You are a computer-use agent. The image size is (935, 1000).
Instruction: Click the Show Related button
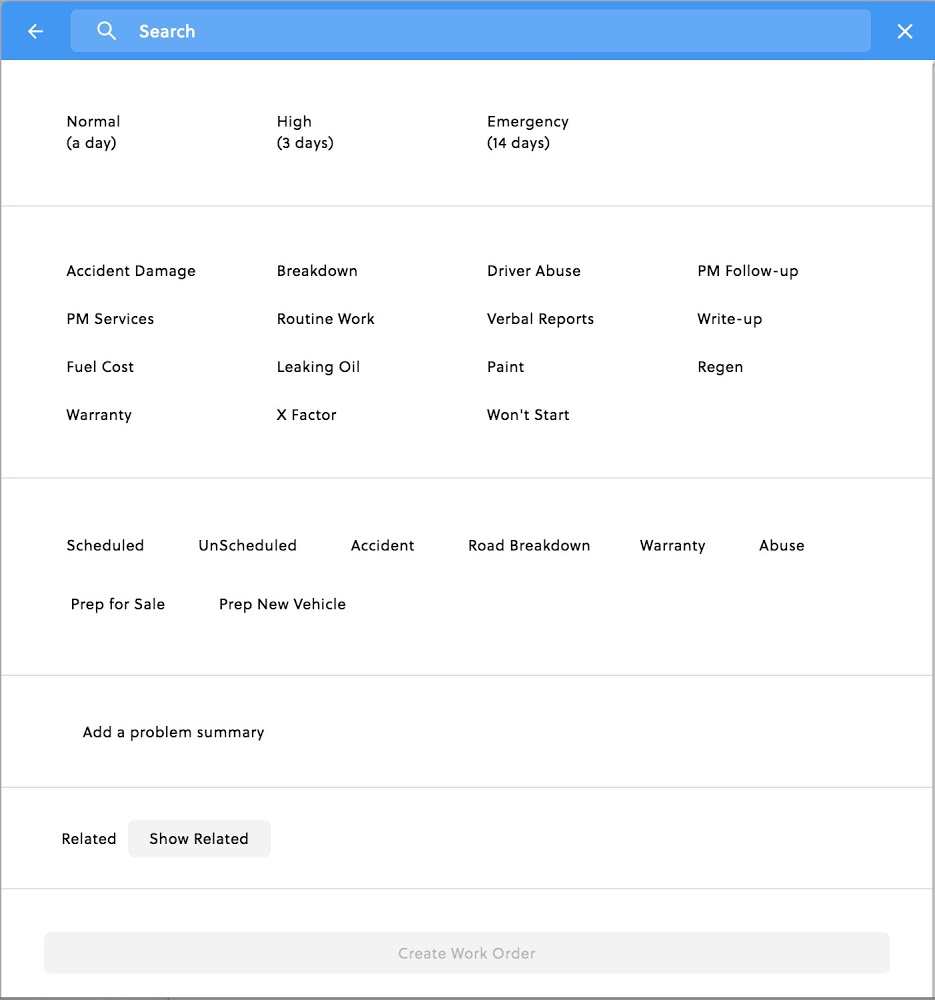199,839
